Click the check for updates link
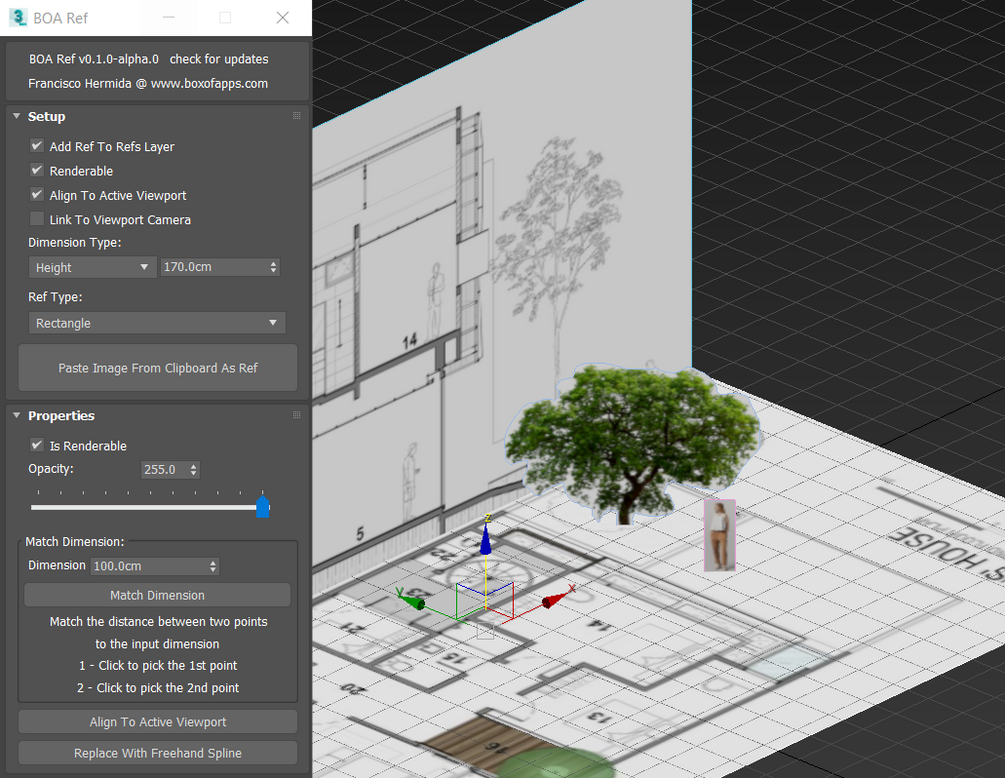The height and width of the screenshot is (778, 1005). [219, 59]
